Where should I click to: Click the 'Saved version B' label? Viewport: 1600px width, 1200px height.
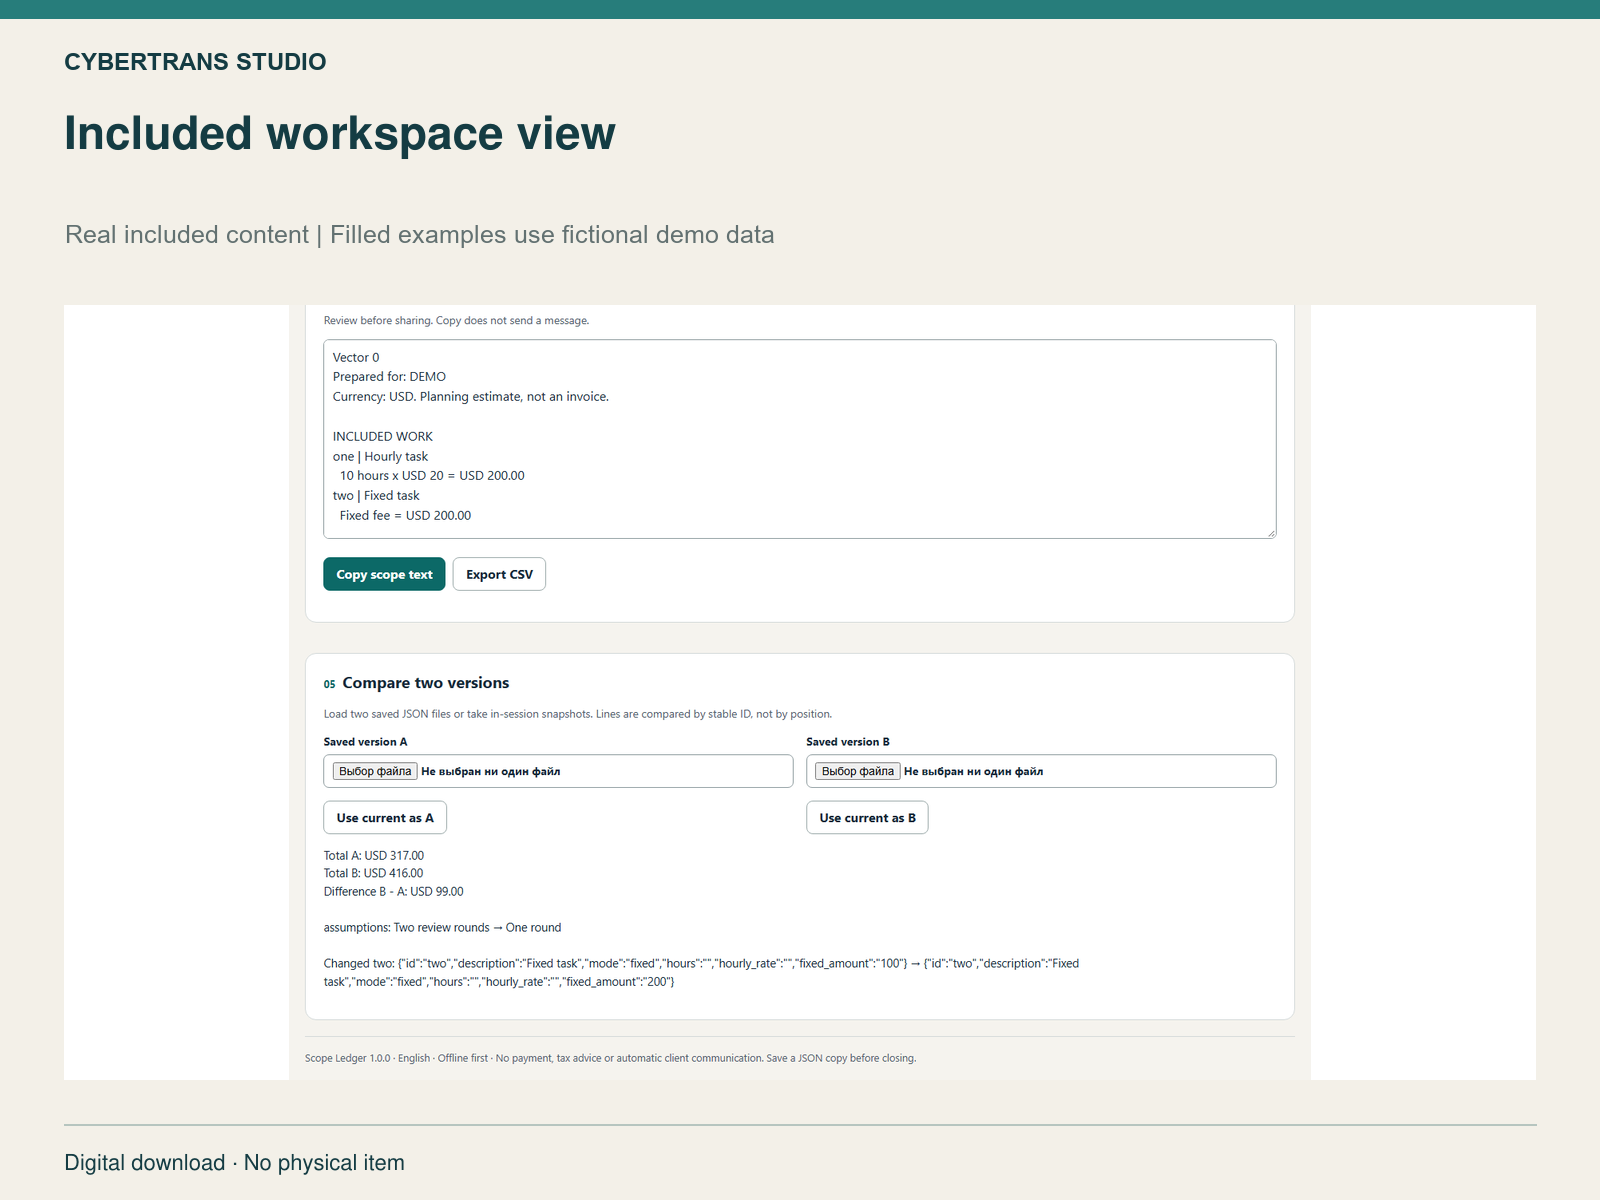point(848,742)
